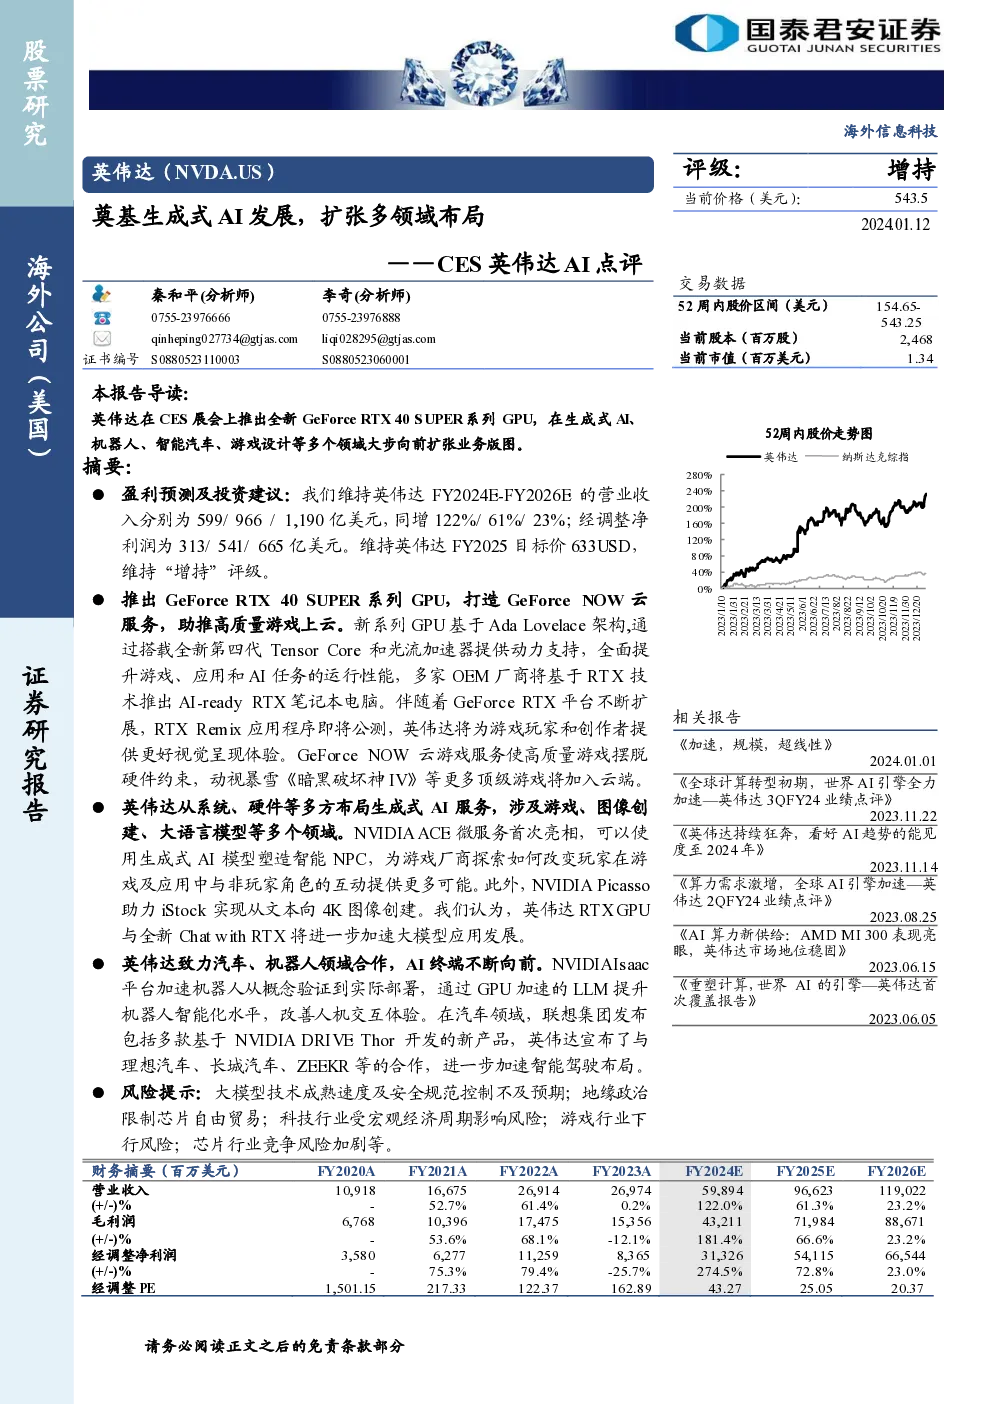Click the 纳斯达克综指 legend entry
Image resolution: width=993 pixels, height=1404 pixels.
pyautogui.click(x=875, y=457)
